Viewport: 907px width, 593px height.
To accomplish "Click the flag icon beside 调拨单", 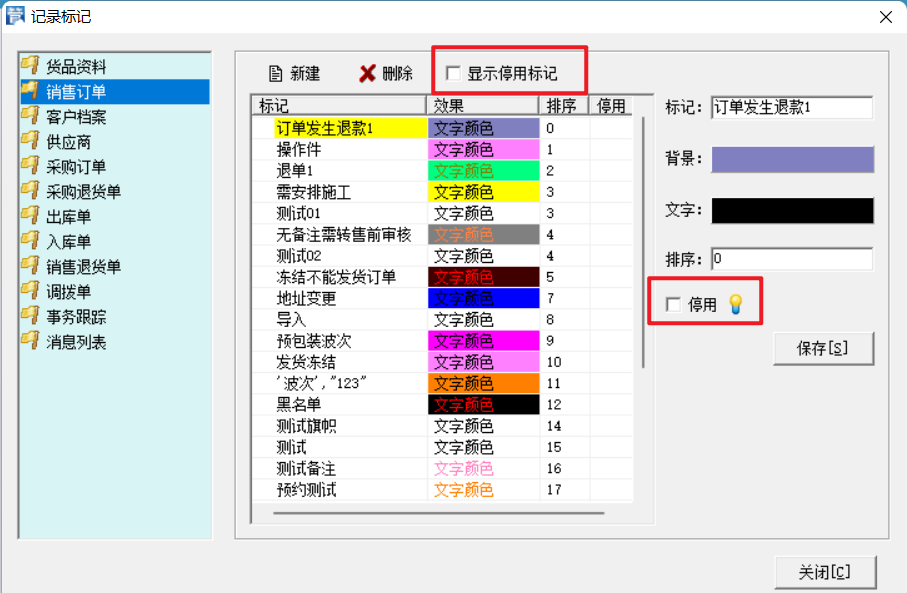I will point(30,290).
